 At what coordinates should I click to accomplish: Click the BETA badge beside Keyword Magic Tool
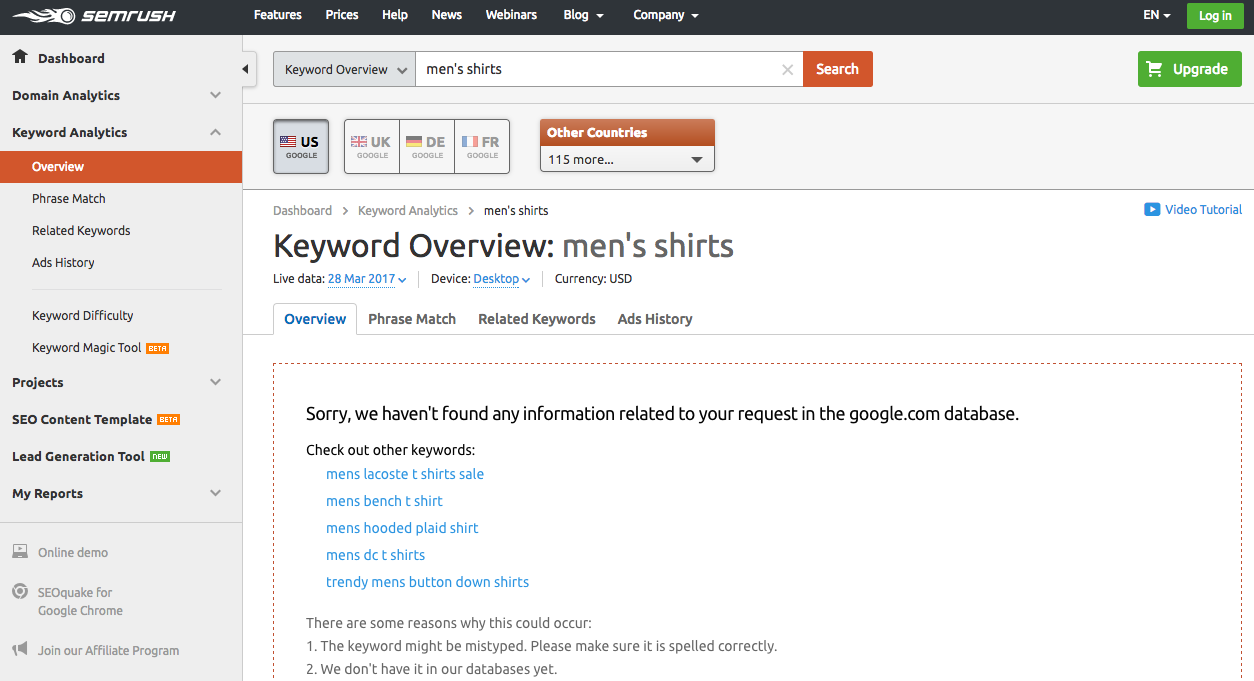(x=158, y=348)
